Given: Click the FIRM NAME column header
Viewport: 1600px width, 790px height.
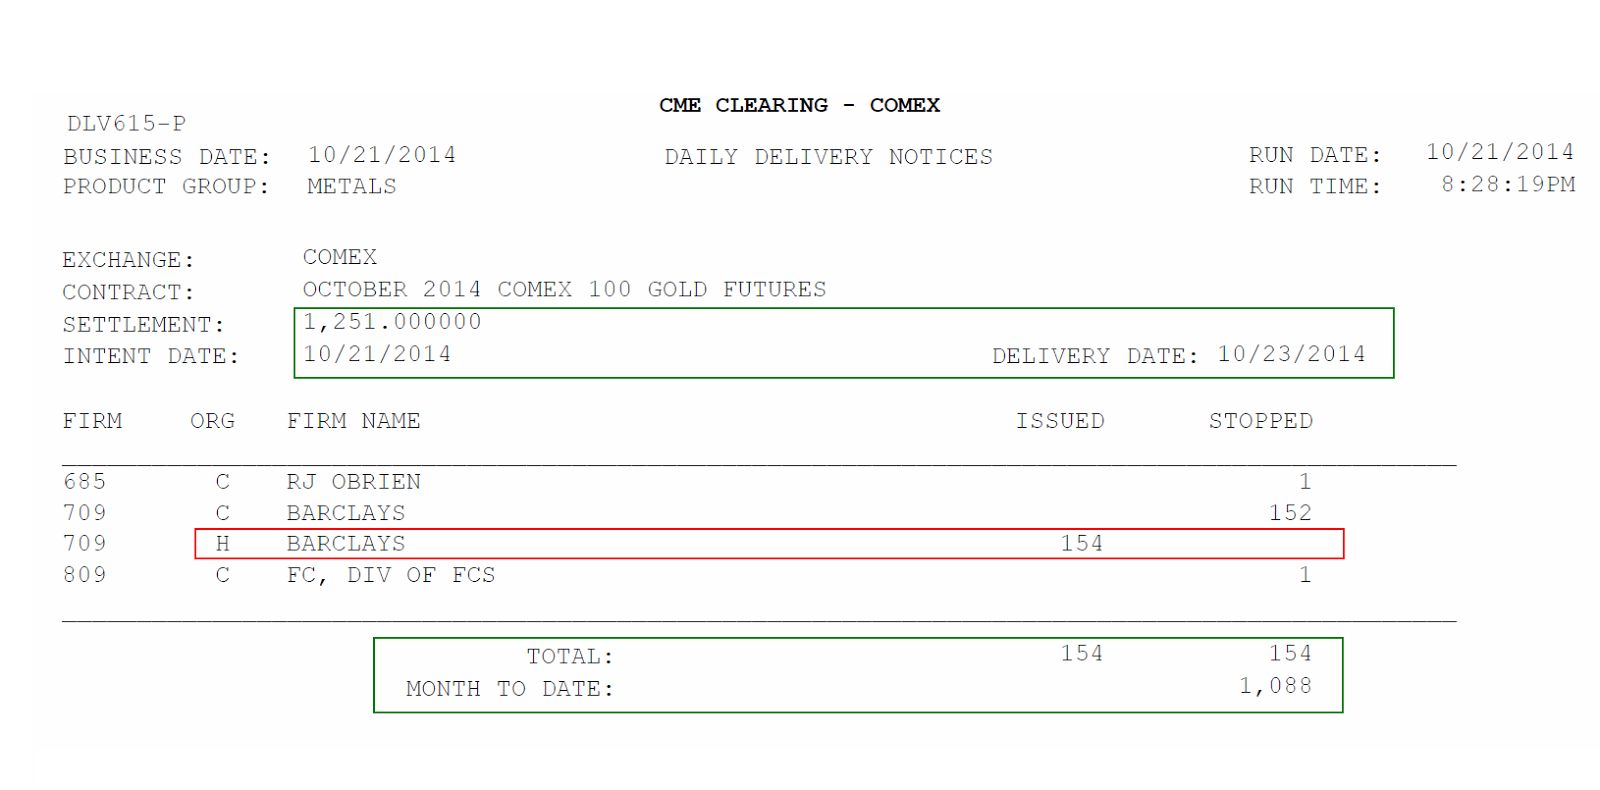Looking at the screenshot, I should tap(353, 421).
